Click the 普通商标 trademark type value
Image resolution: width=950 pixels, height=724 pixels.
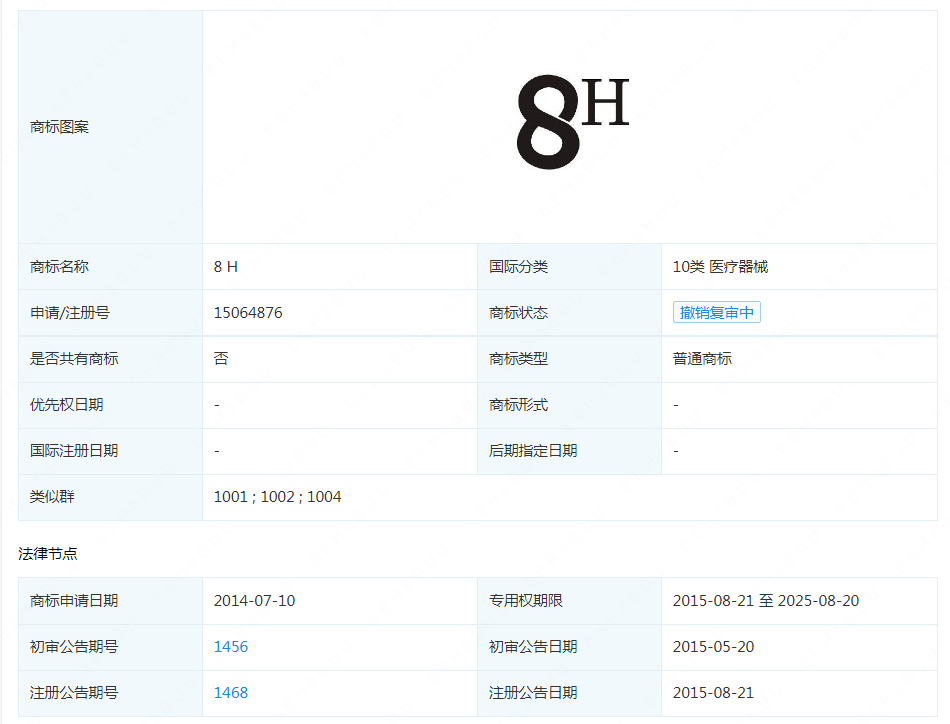coord(702,359)
